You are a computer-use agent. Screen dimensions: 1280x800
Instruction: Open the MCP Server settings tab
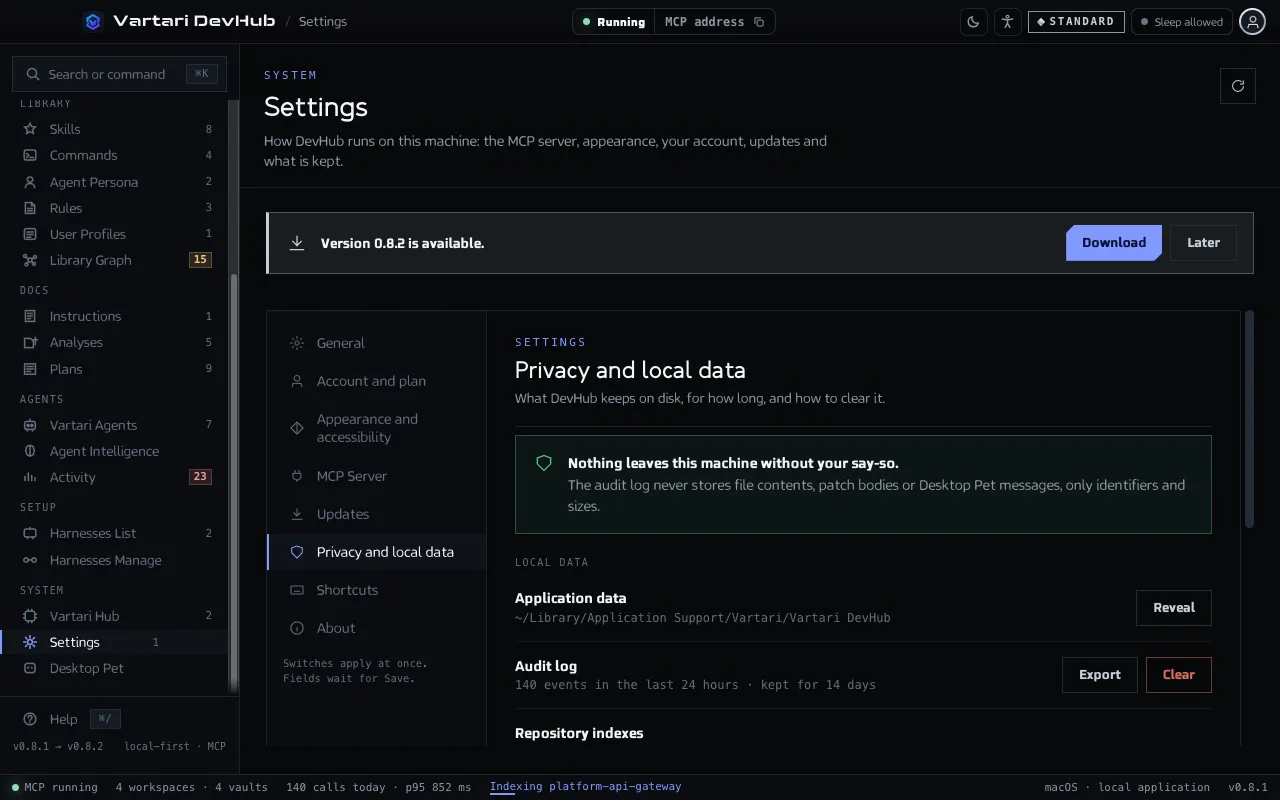point(376,476)
